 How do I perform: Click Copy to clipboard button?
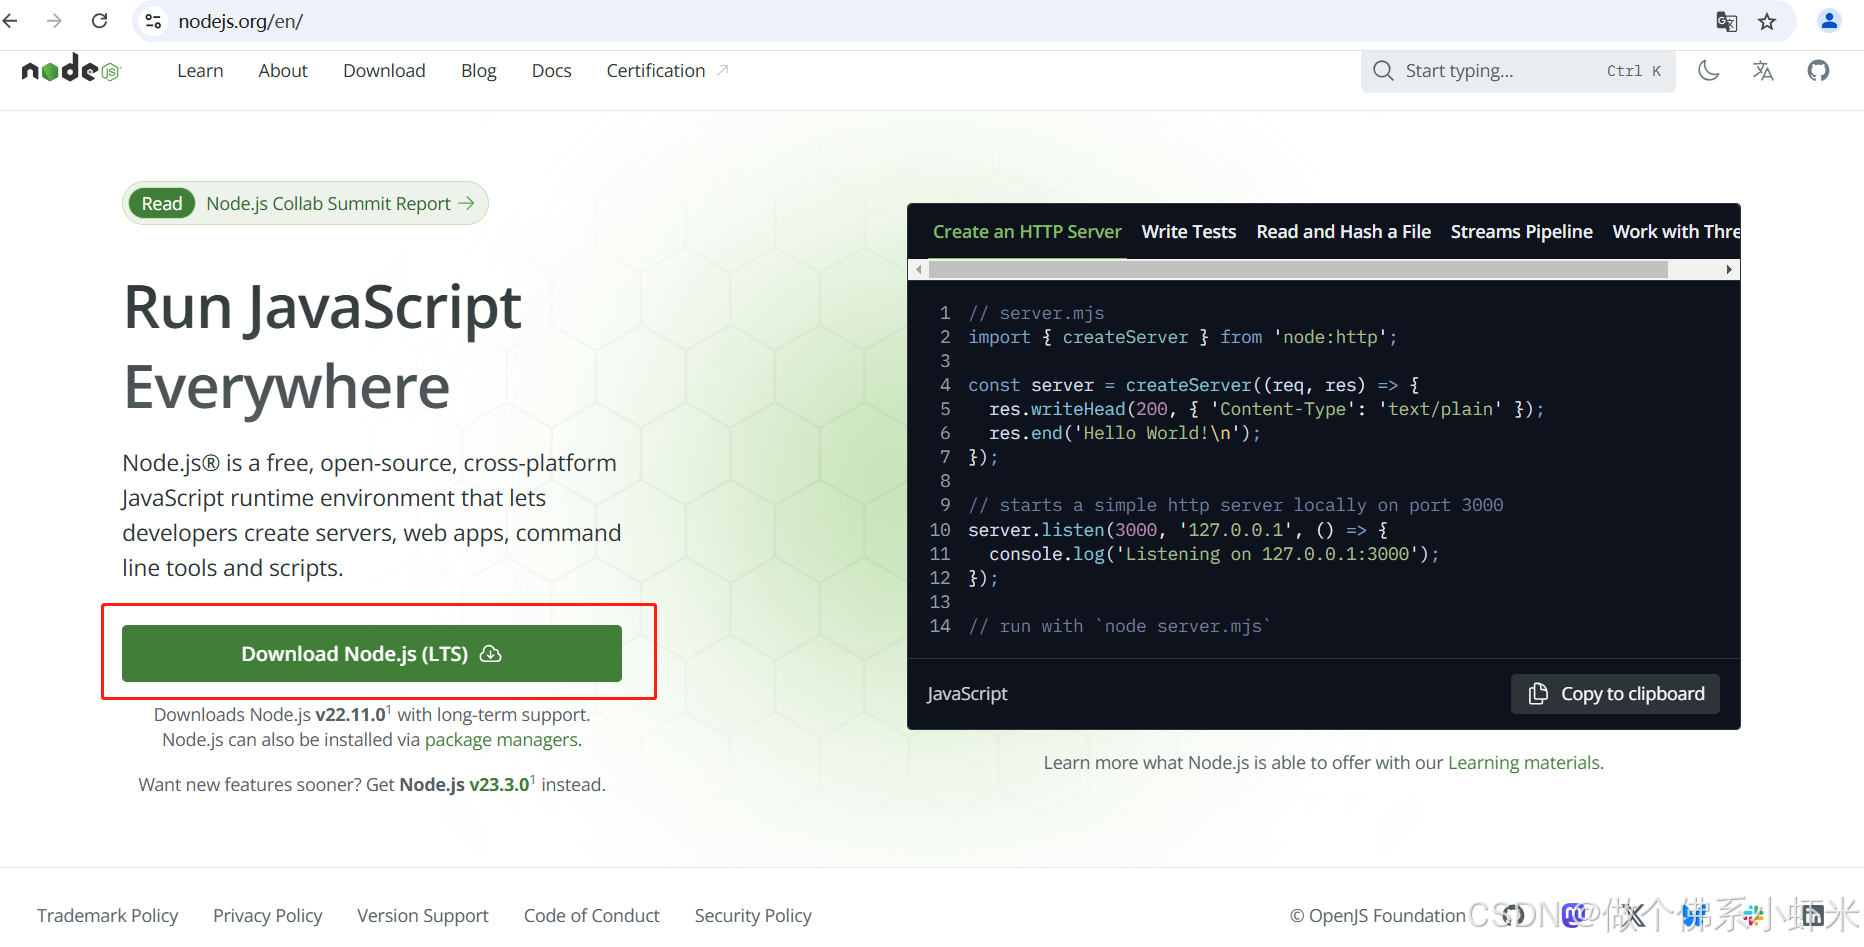[x=1615, y=694]
